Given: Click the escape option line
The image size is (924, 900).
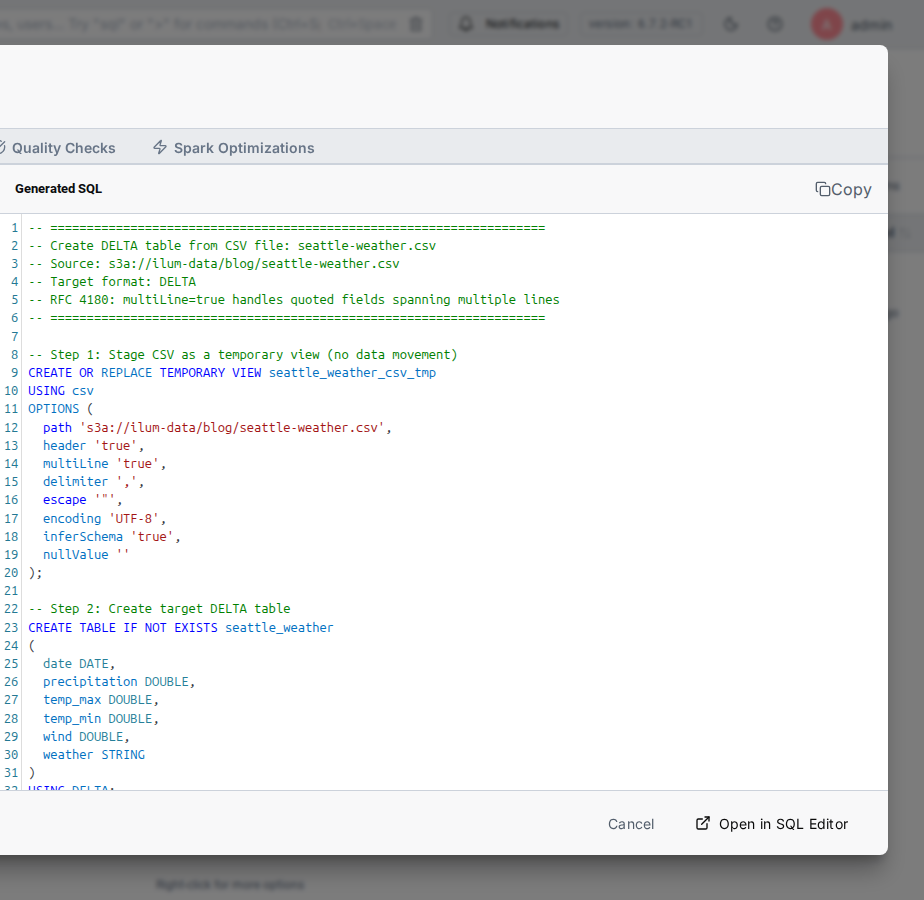Looking at the screenshot, I should (82, 500).
